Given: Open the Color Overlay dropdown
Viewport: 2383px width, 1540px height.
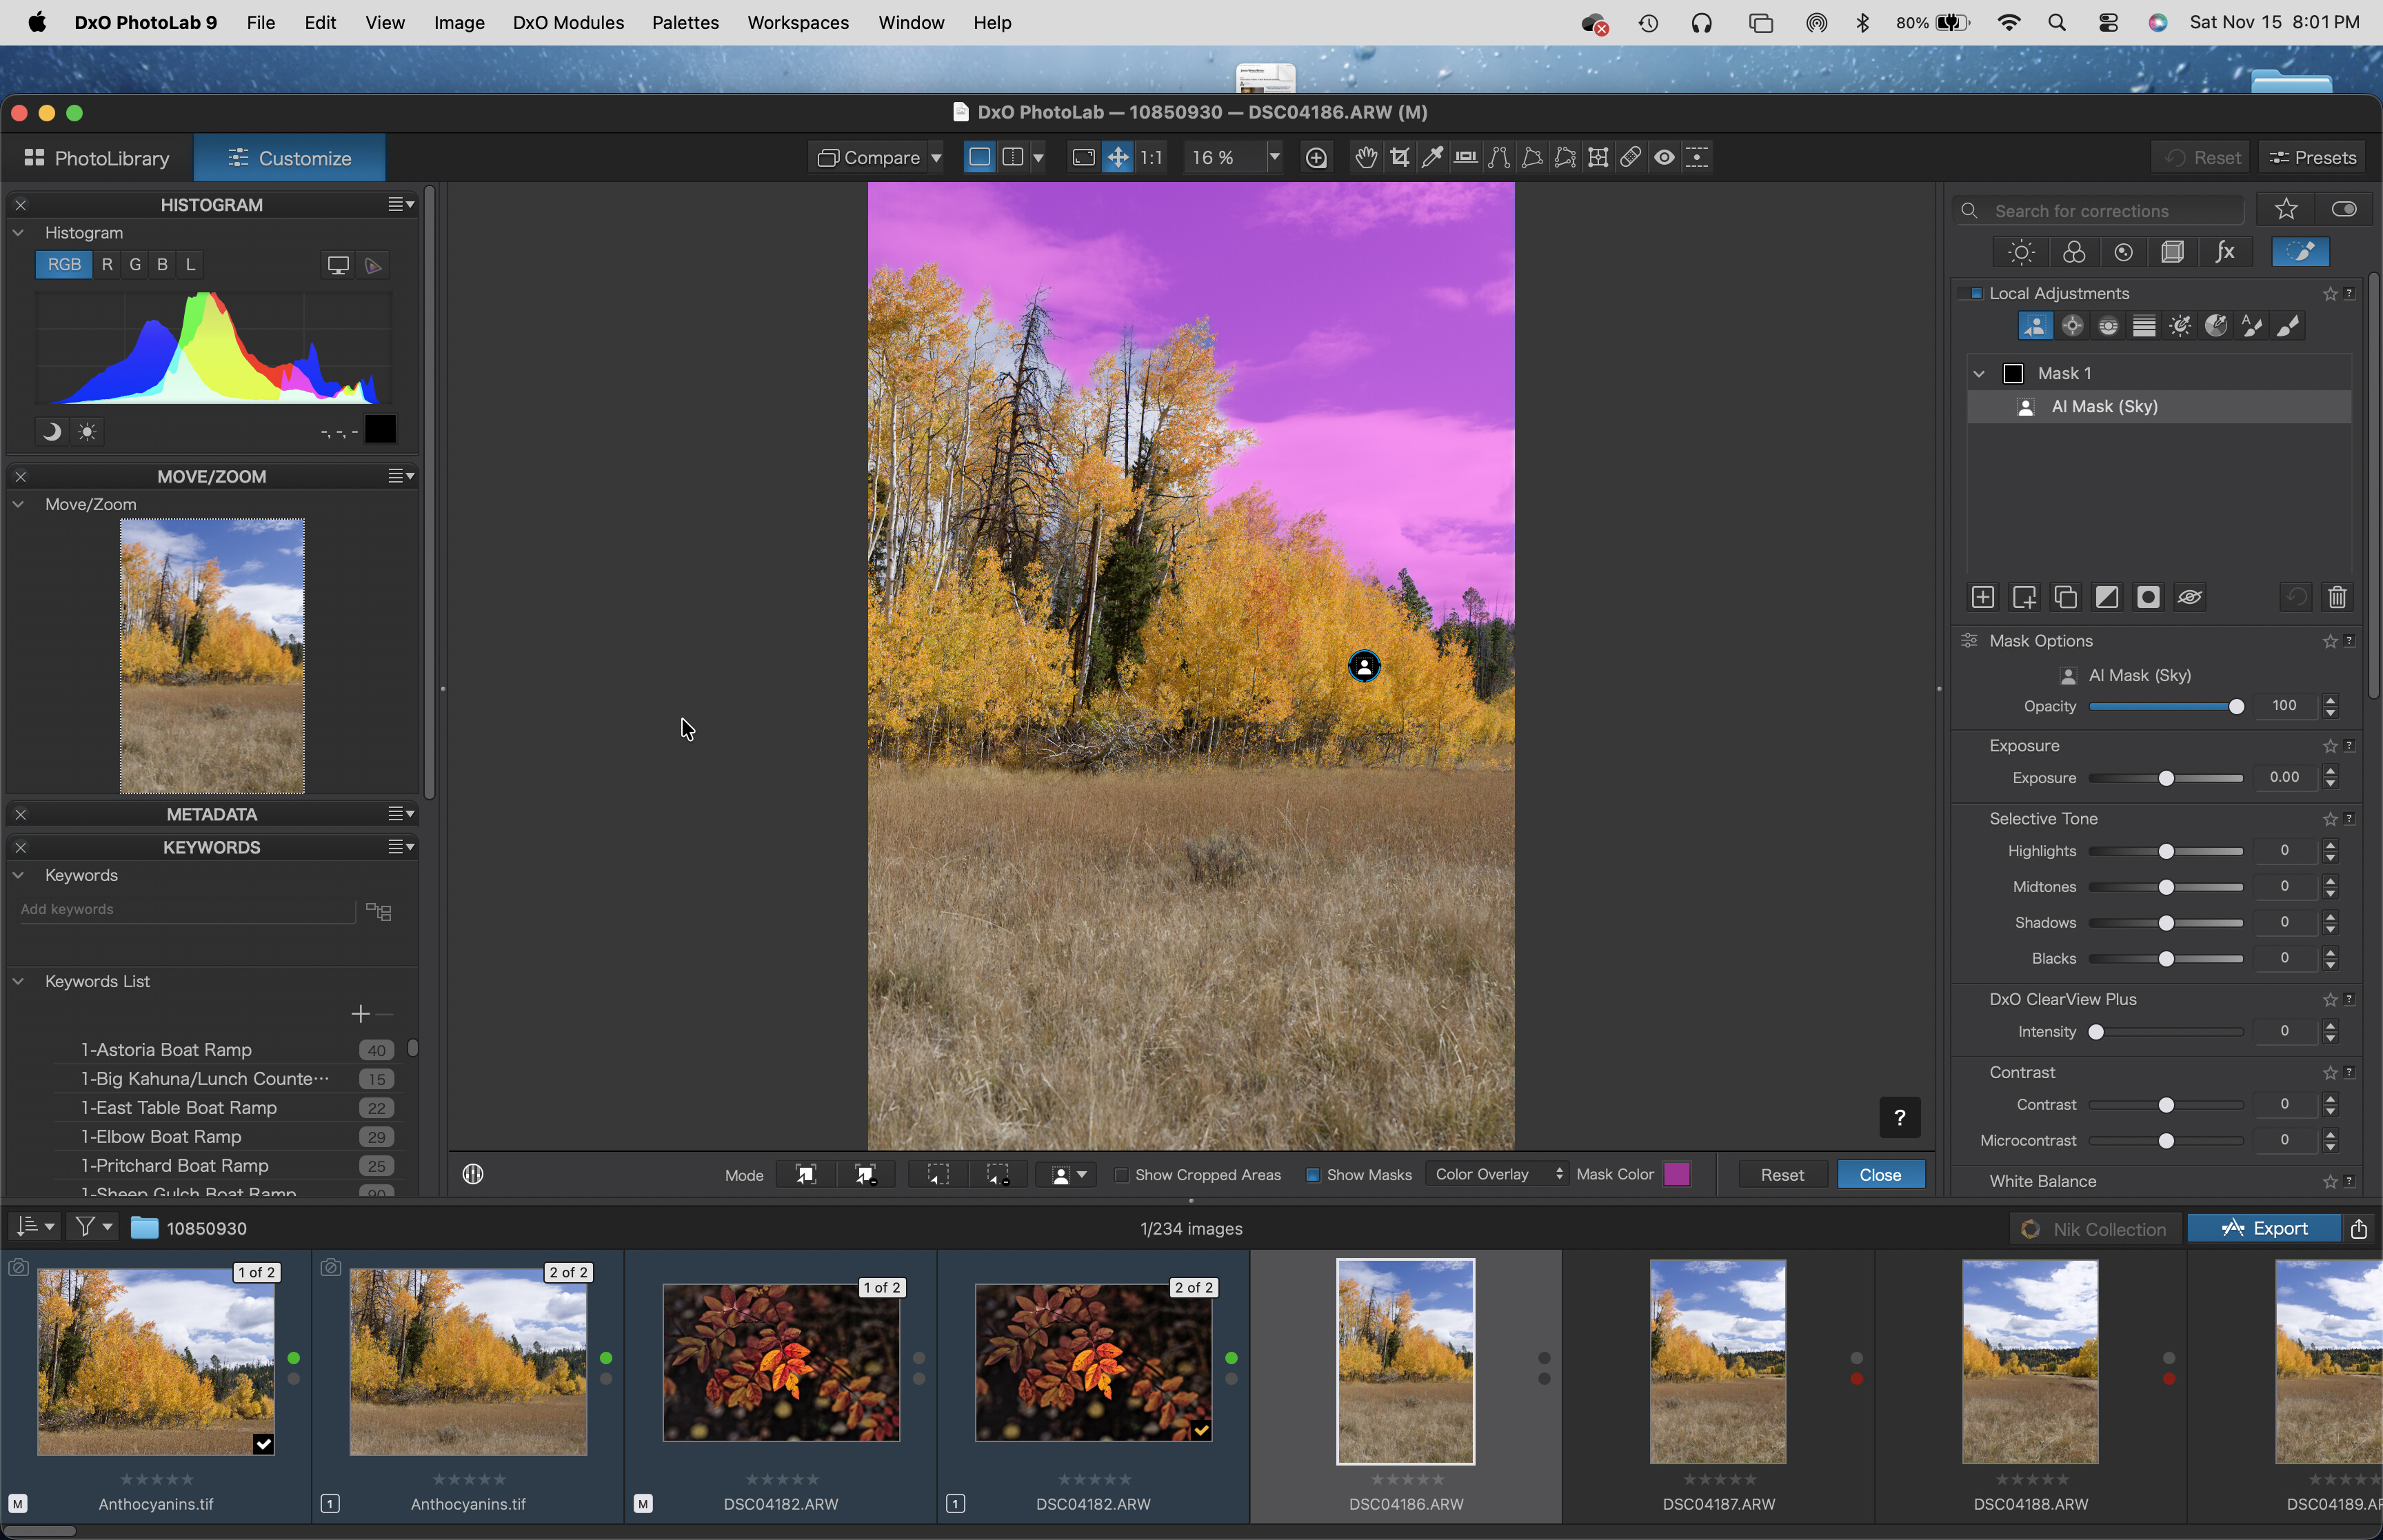Looking at the screenshot, I should (1497, 1175).
